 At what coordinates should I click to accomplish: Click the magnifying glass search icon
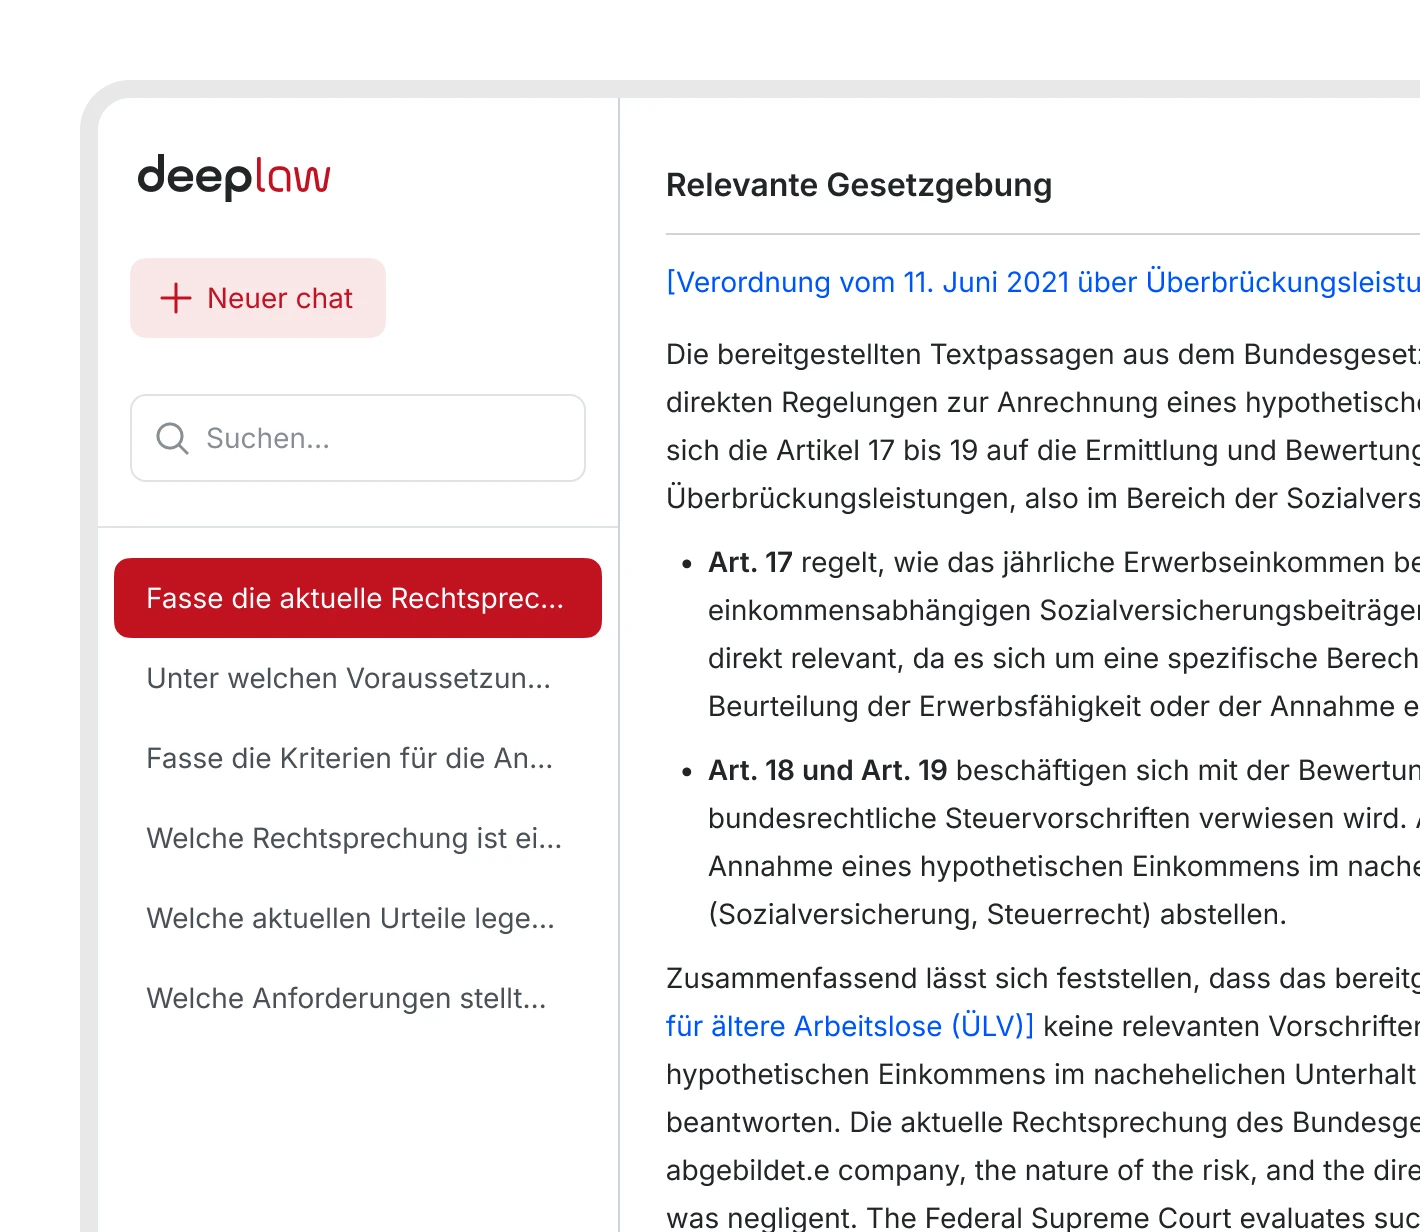[x=172, y=438]
